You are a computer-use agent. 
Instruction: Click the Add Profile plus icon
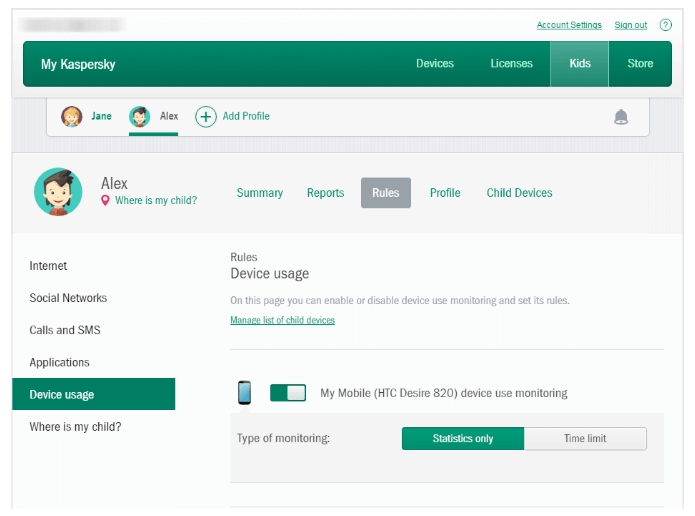pyautogui.click(x=206, y=117)
